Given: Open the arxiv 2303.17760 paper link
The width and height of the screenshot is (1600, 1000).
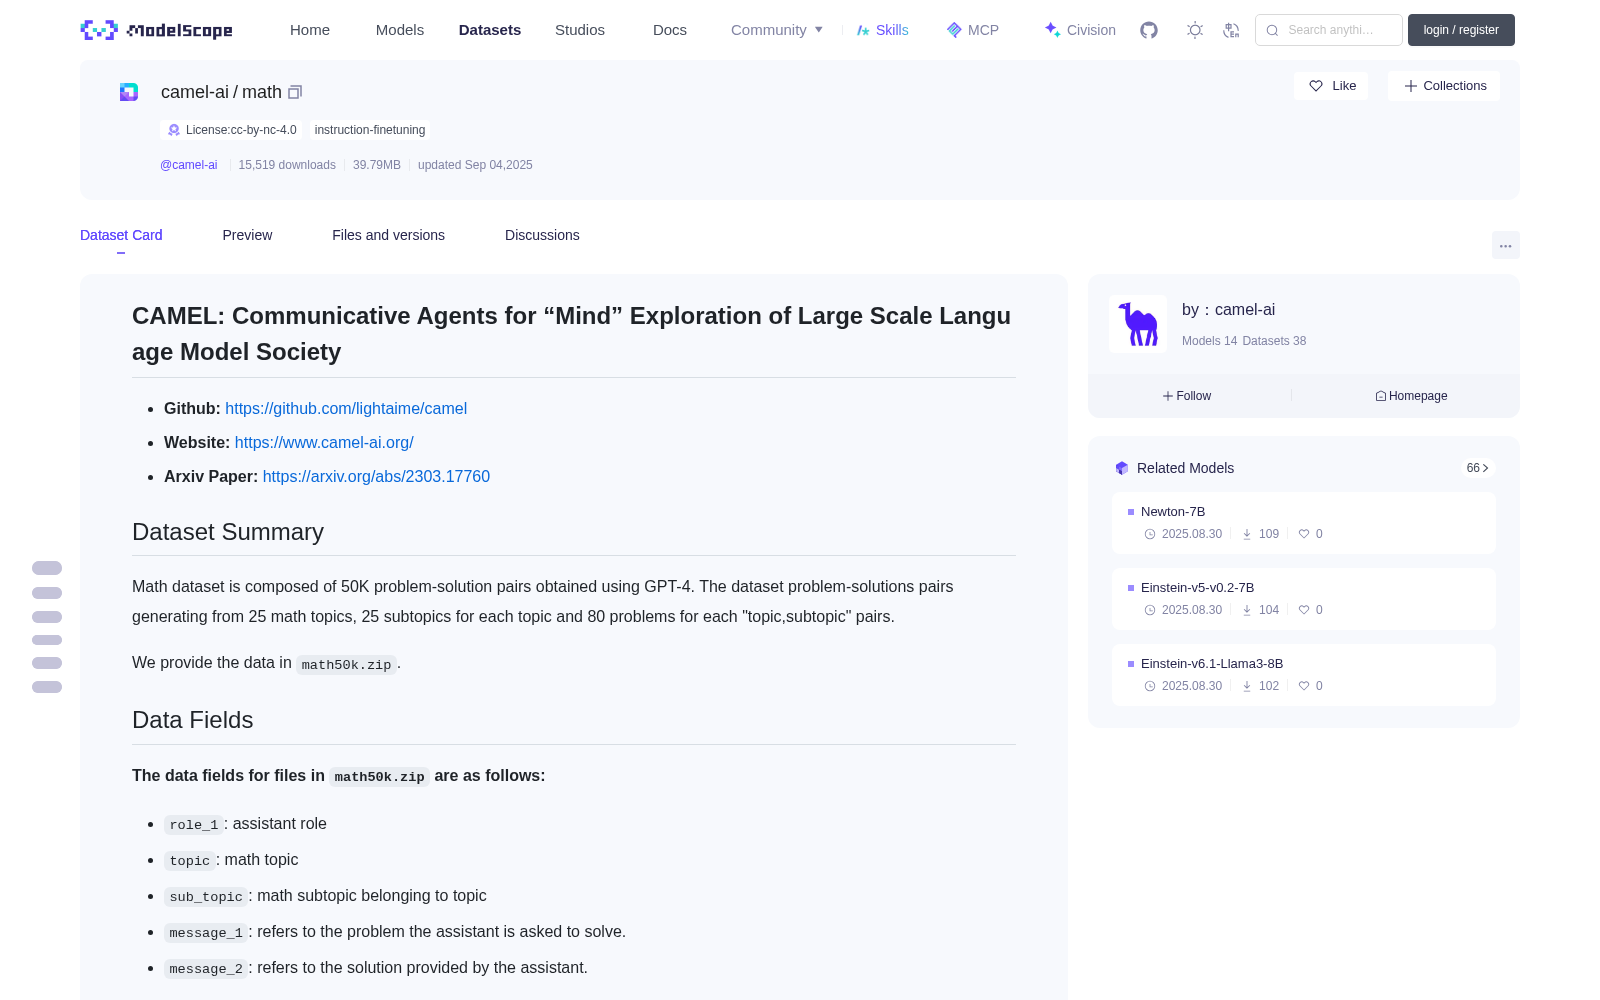Looking at the screenshot, I should [376, 476].
